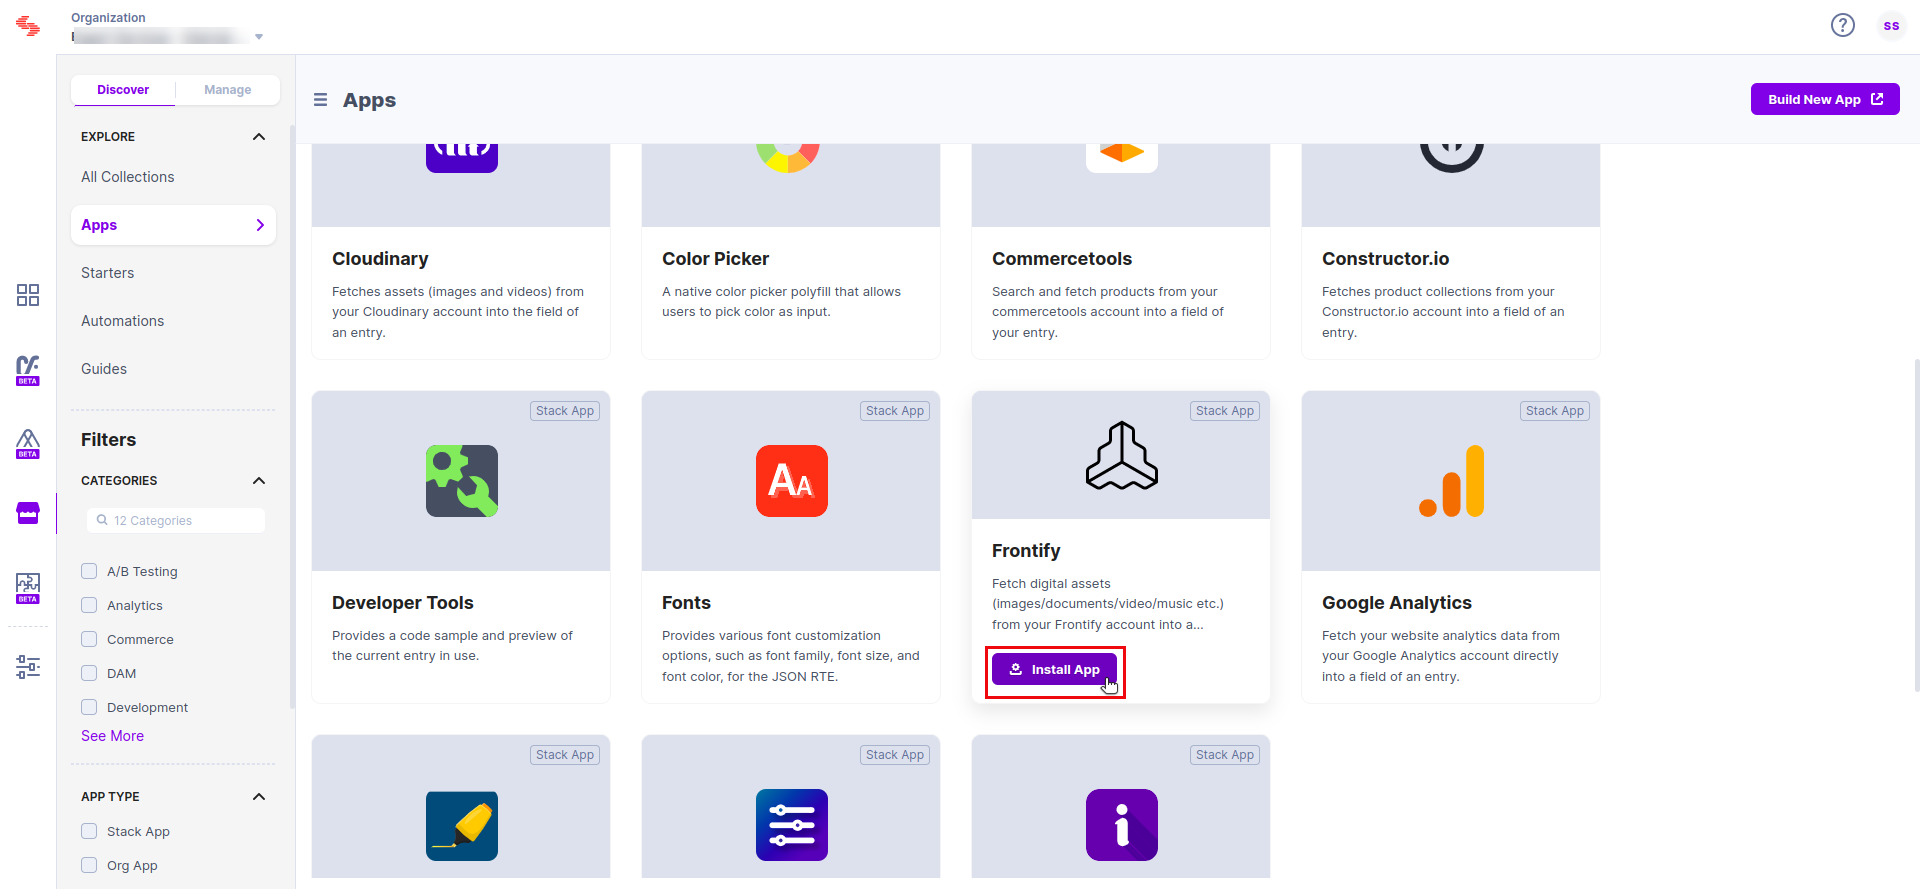This screenshot has width=1920, height=889.
Task: Click the Google Analytics bar chart icon
Action: click(1452, 481)
